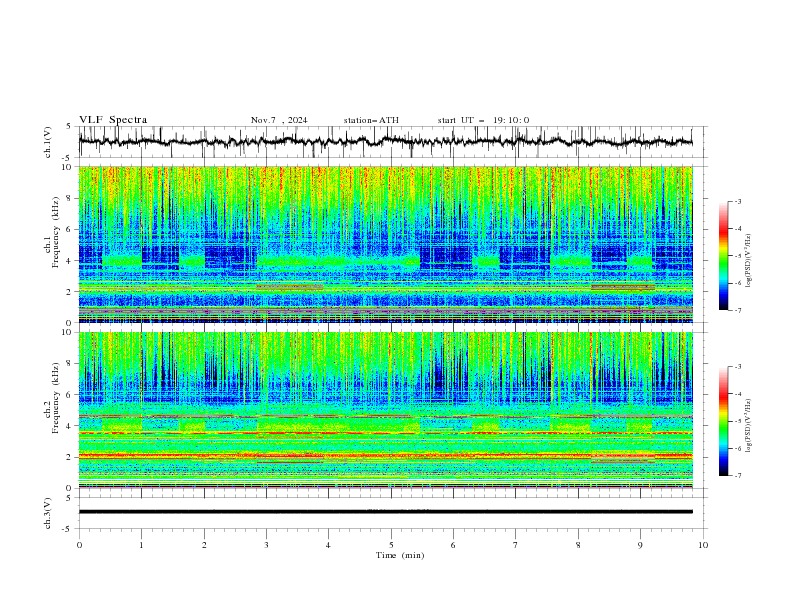Screen dimensions: 792x612
Task: Click the "-7" value on the lower colorbar
Action: coord(738,475)
